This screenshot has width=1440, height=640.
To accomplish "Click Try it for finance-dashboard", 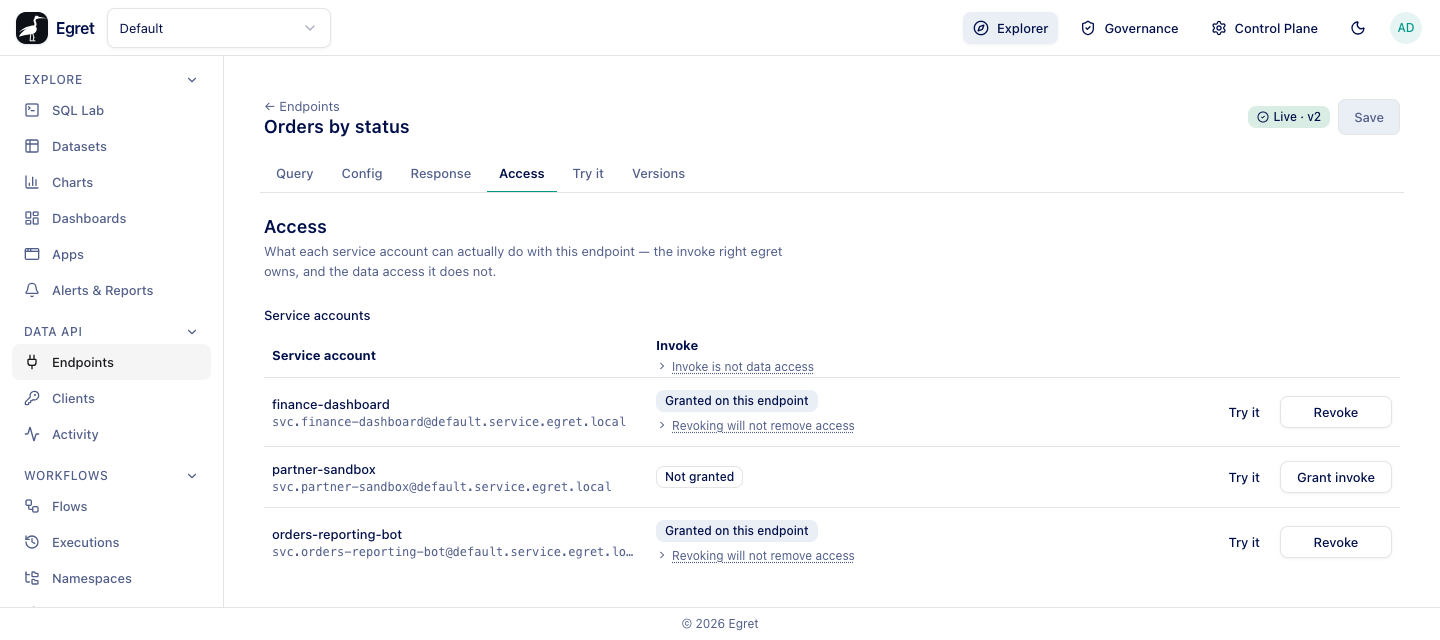I will (1244, 412).
